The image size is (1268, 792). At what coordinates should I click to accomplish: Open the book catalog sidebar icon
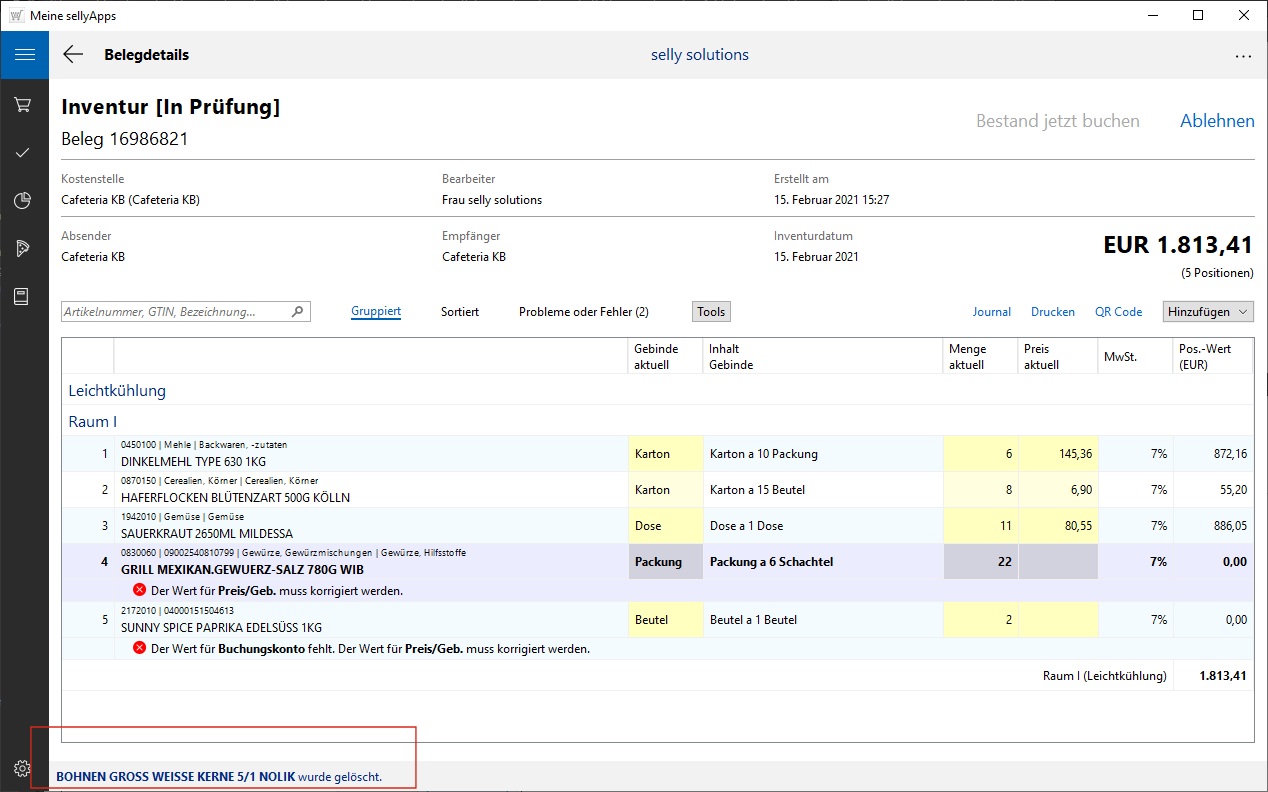[23, 297]
